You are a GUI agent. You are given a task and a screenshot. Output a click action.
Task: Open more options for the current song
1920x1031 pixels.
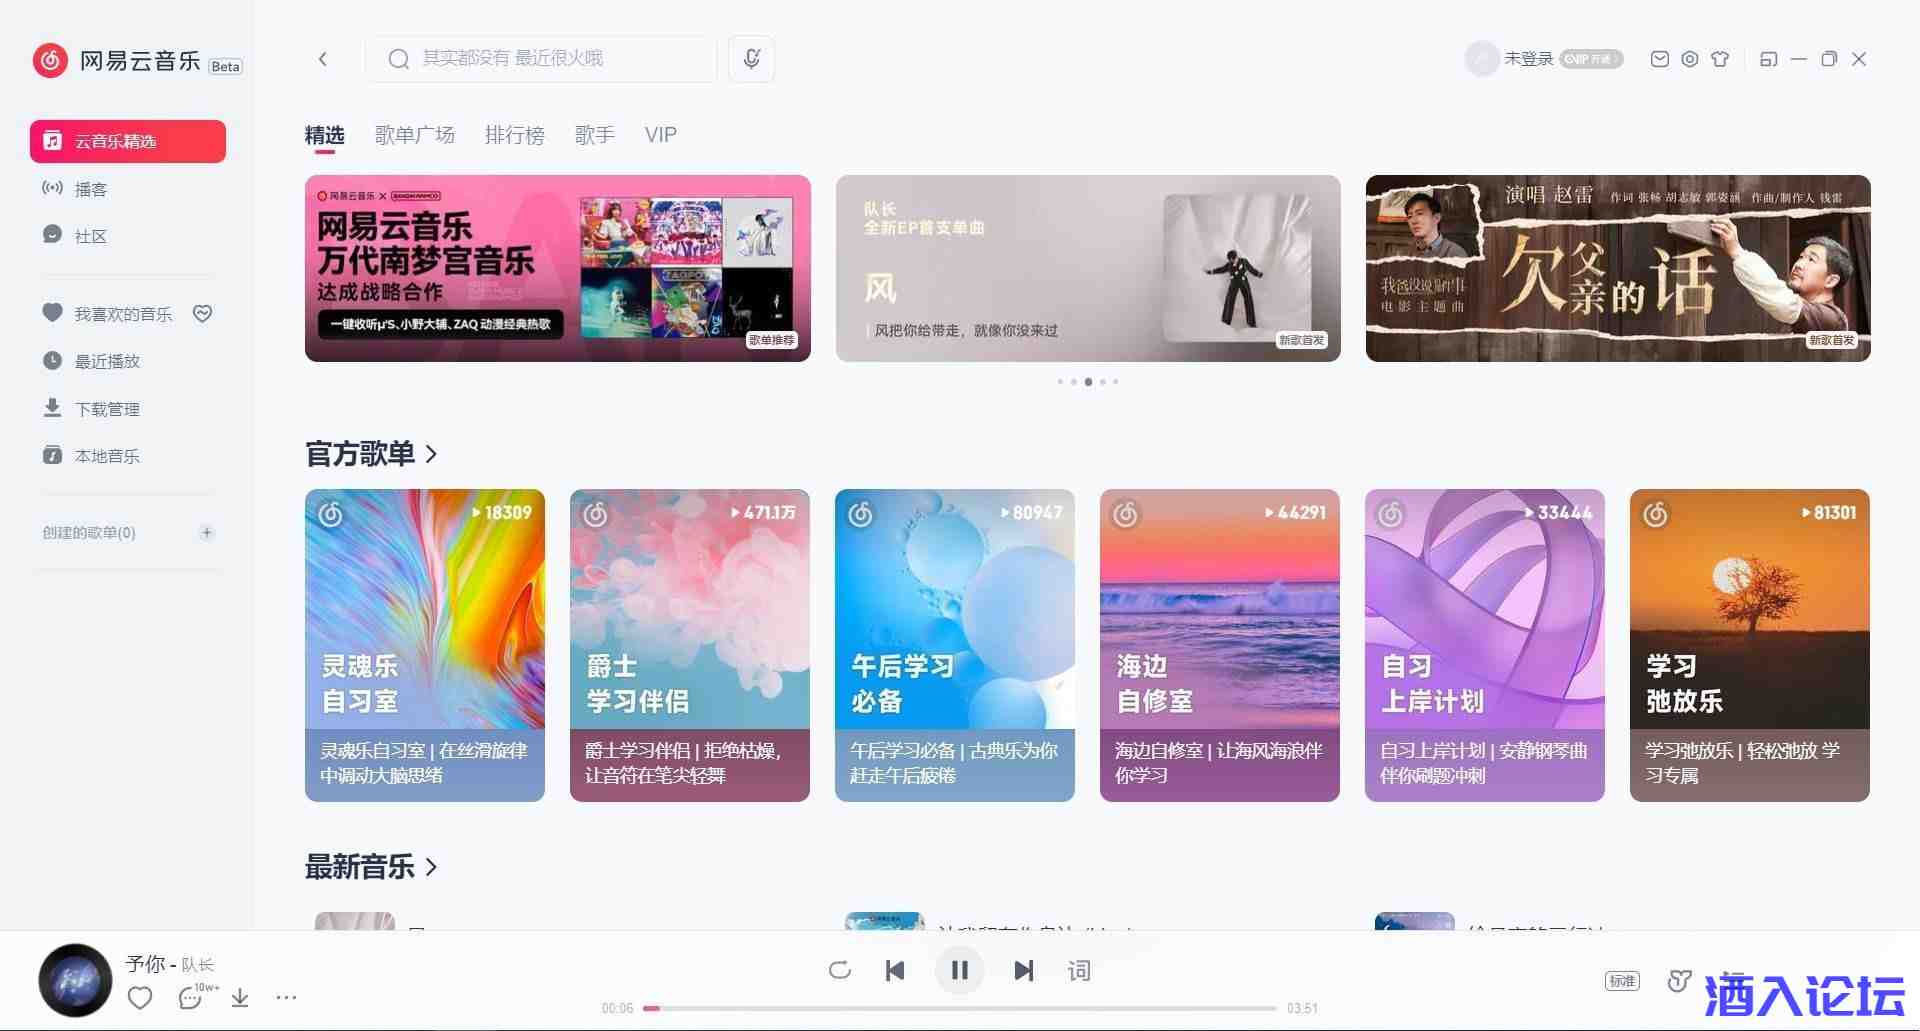point(286,998)
